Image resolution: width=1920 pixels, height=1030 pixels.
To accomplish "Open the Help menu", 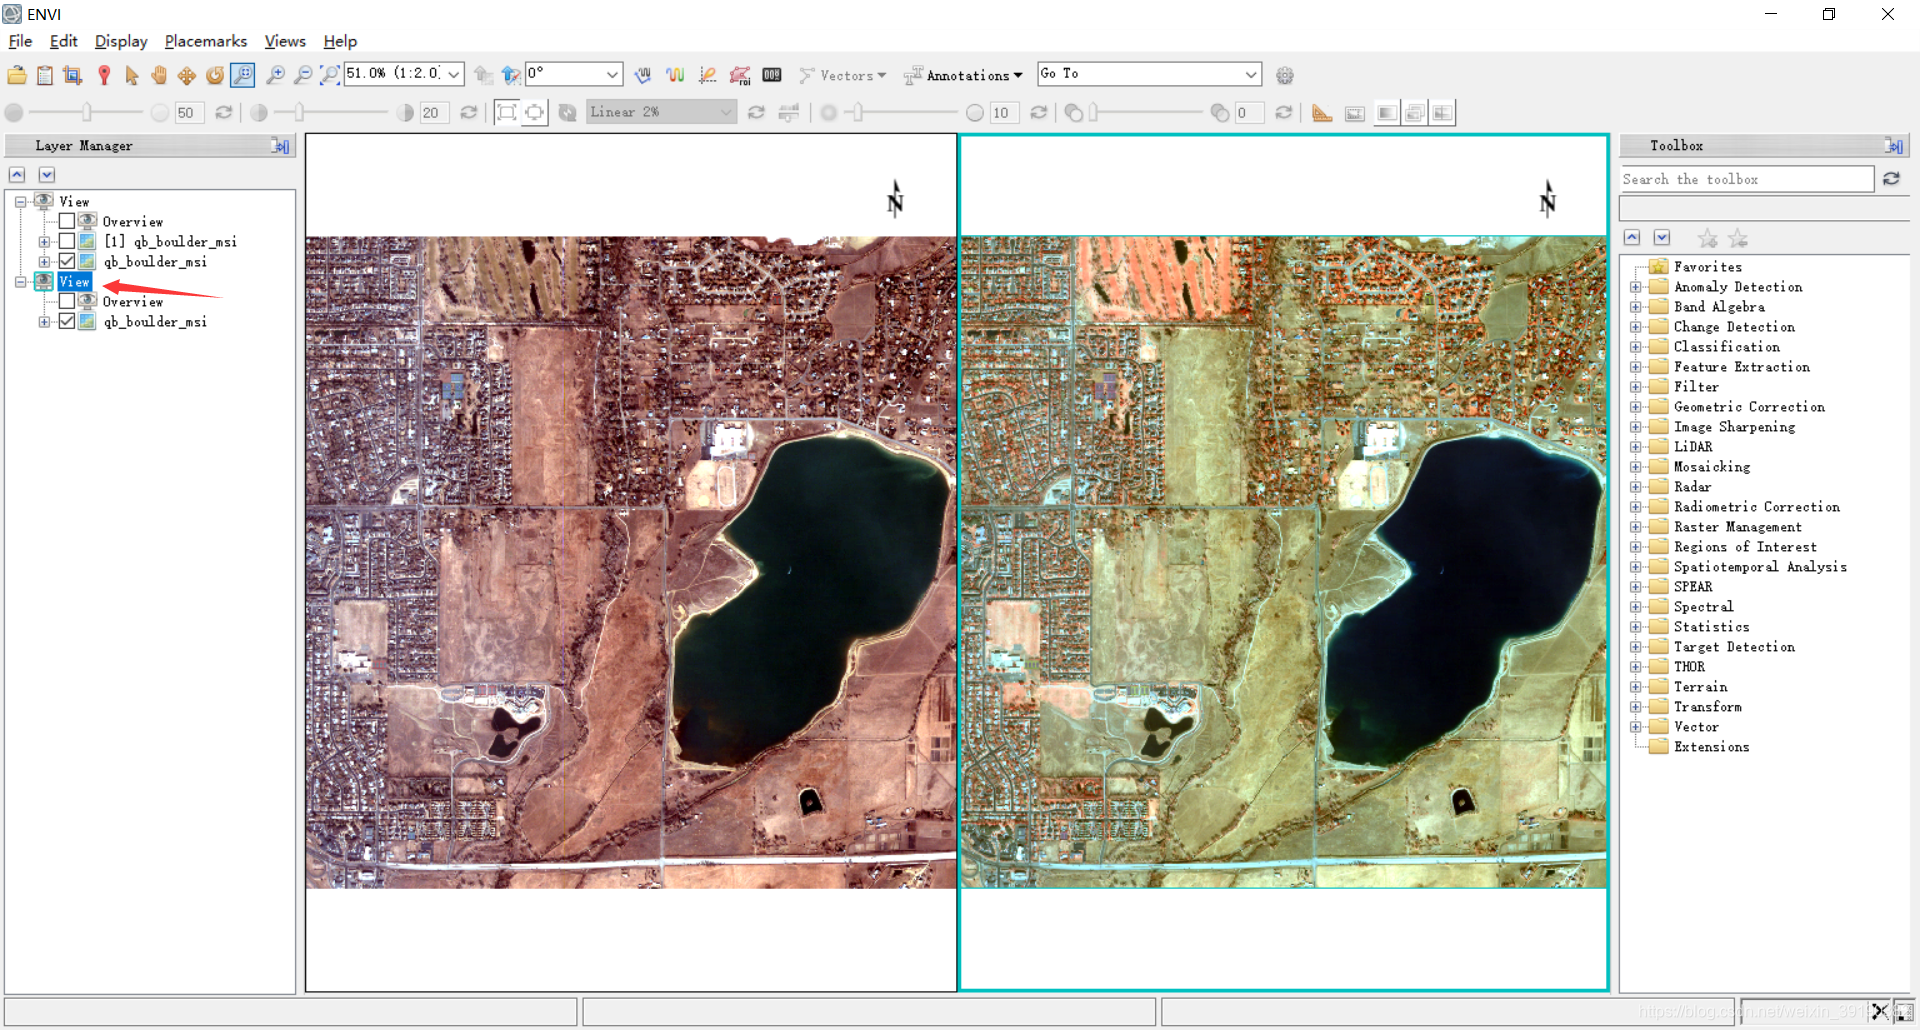I will click(340, 41).
